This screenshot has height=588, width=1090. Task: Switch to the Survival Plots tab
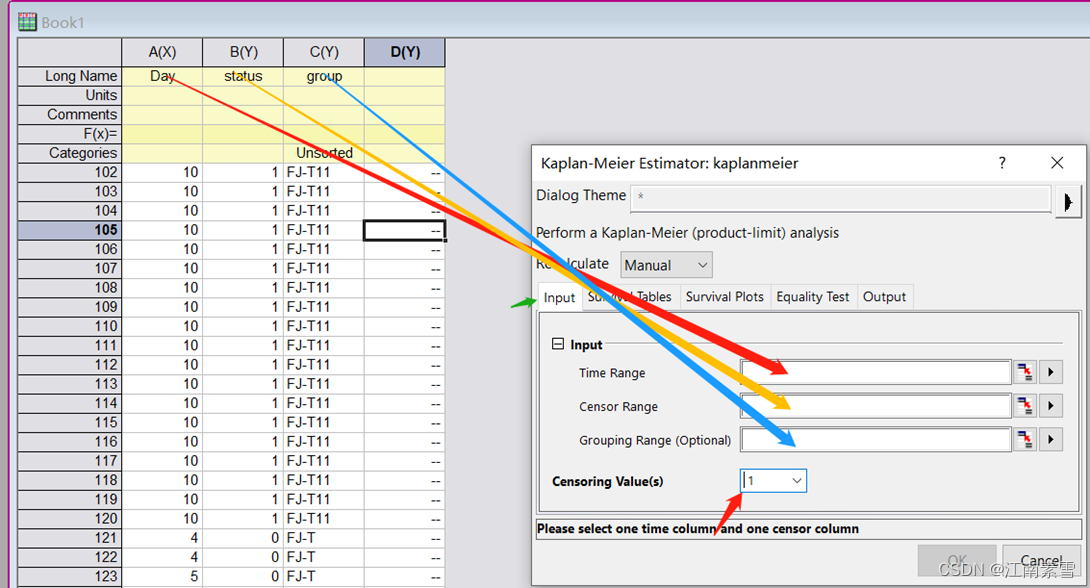point(724,297)
